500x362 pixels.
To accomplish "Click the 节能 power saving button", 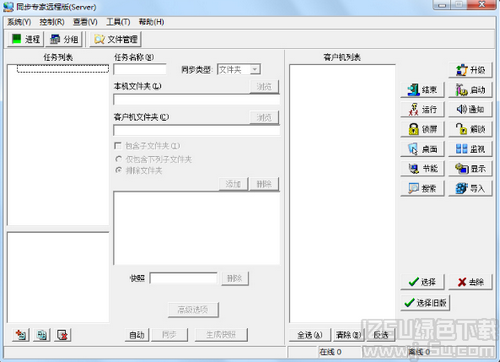I will coord(422,169).
